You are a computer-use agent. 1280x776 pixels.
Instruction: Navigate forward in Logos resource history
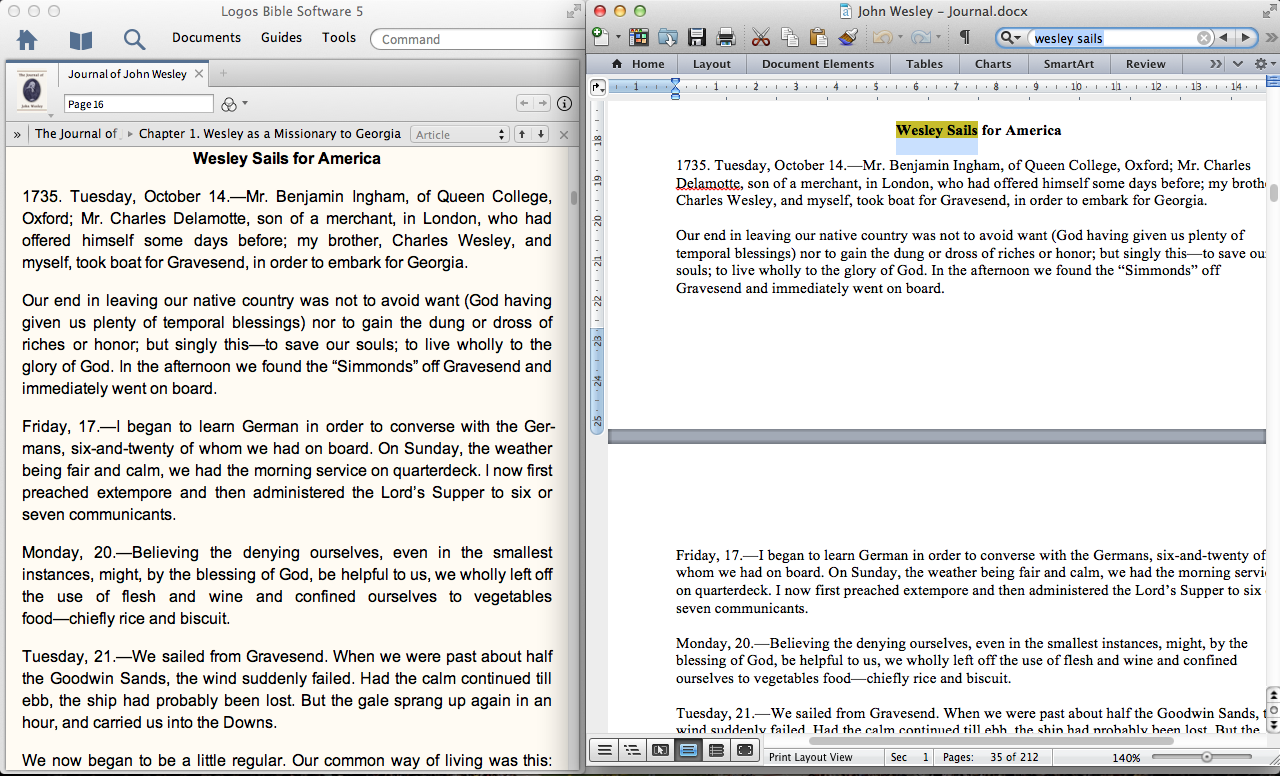542,104
